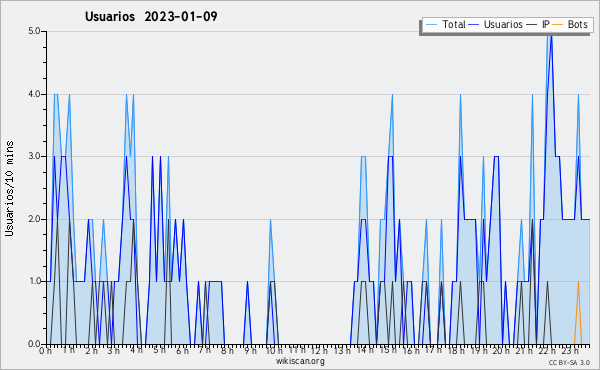Click the '1.0' y-axis value
The height and width of the screenshot is (370, 600).
coord(34,282)
